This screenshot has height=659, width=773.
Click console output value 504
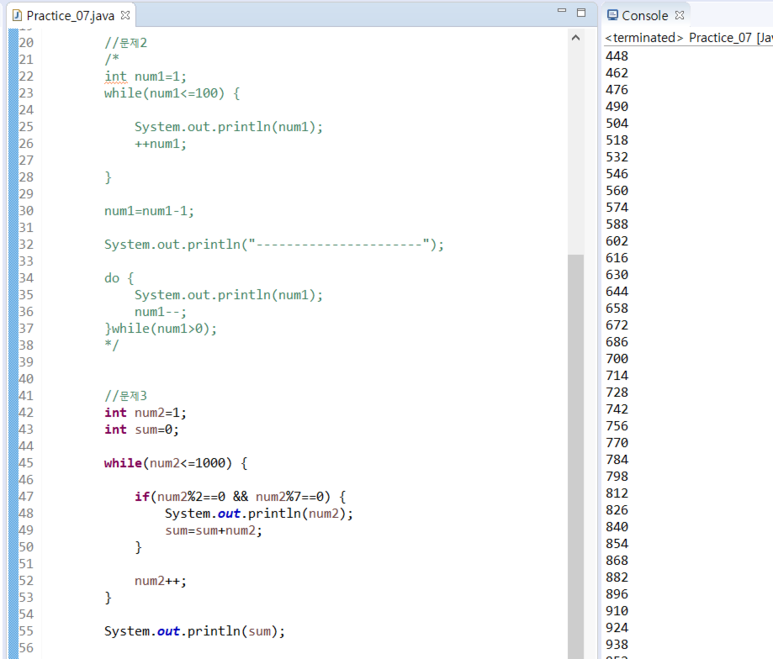(x=617, y=123)
